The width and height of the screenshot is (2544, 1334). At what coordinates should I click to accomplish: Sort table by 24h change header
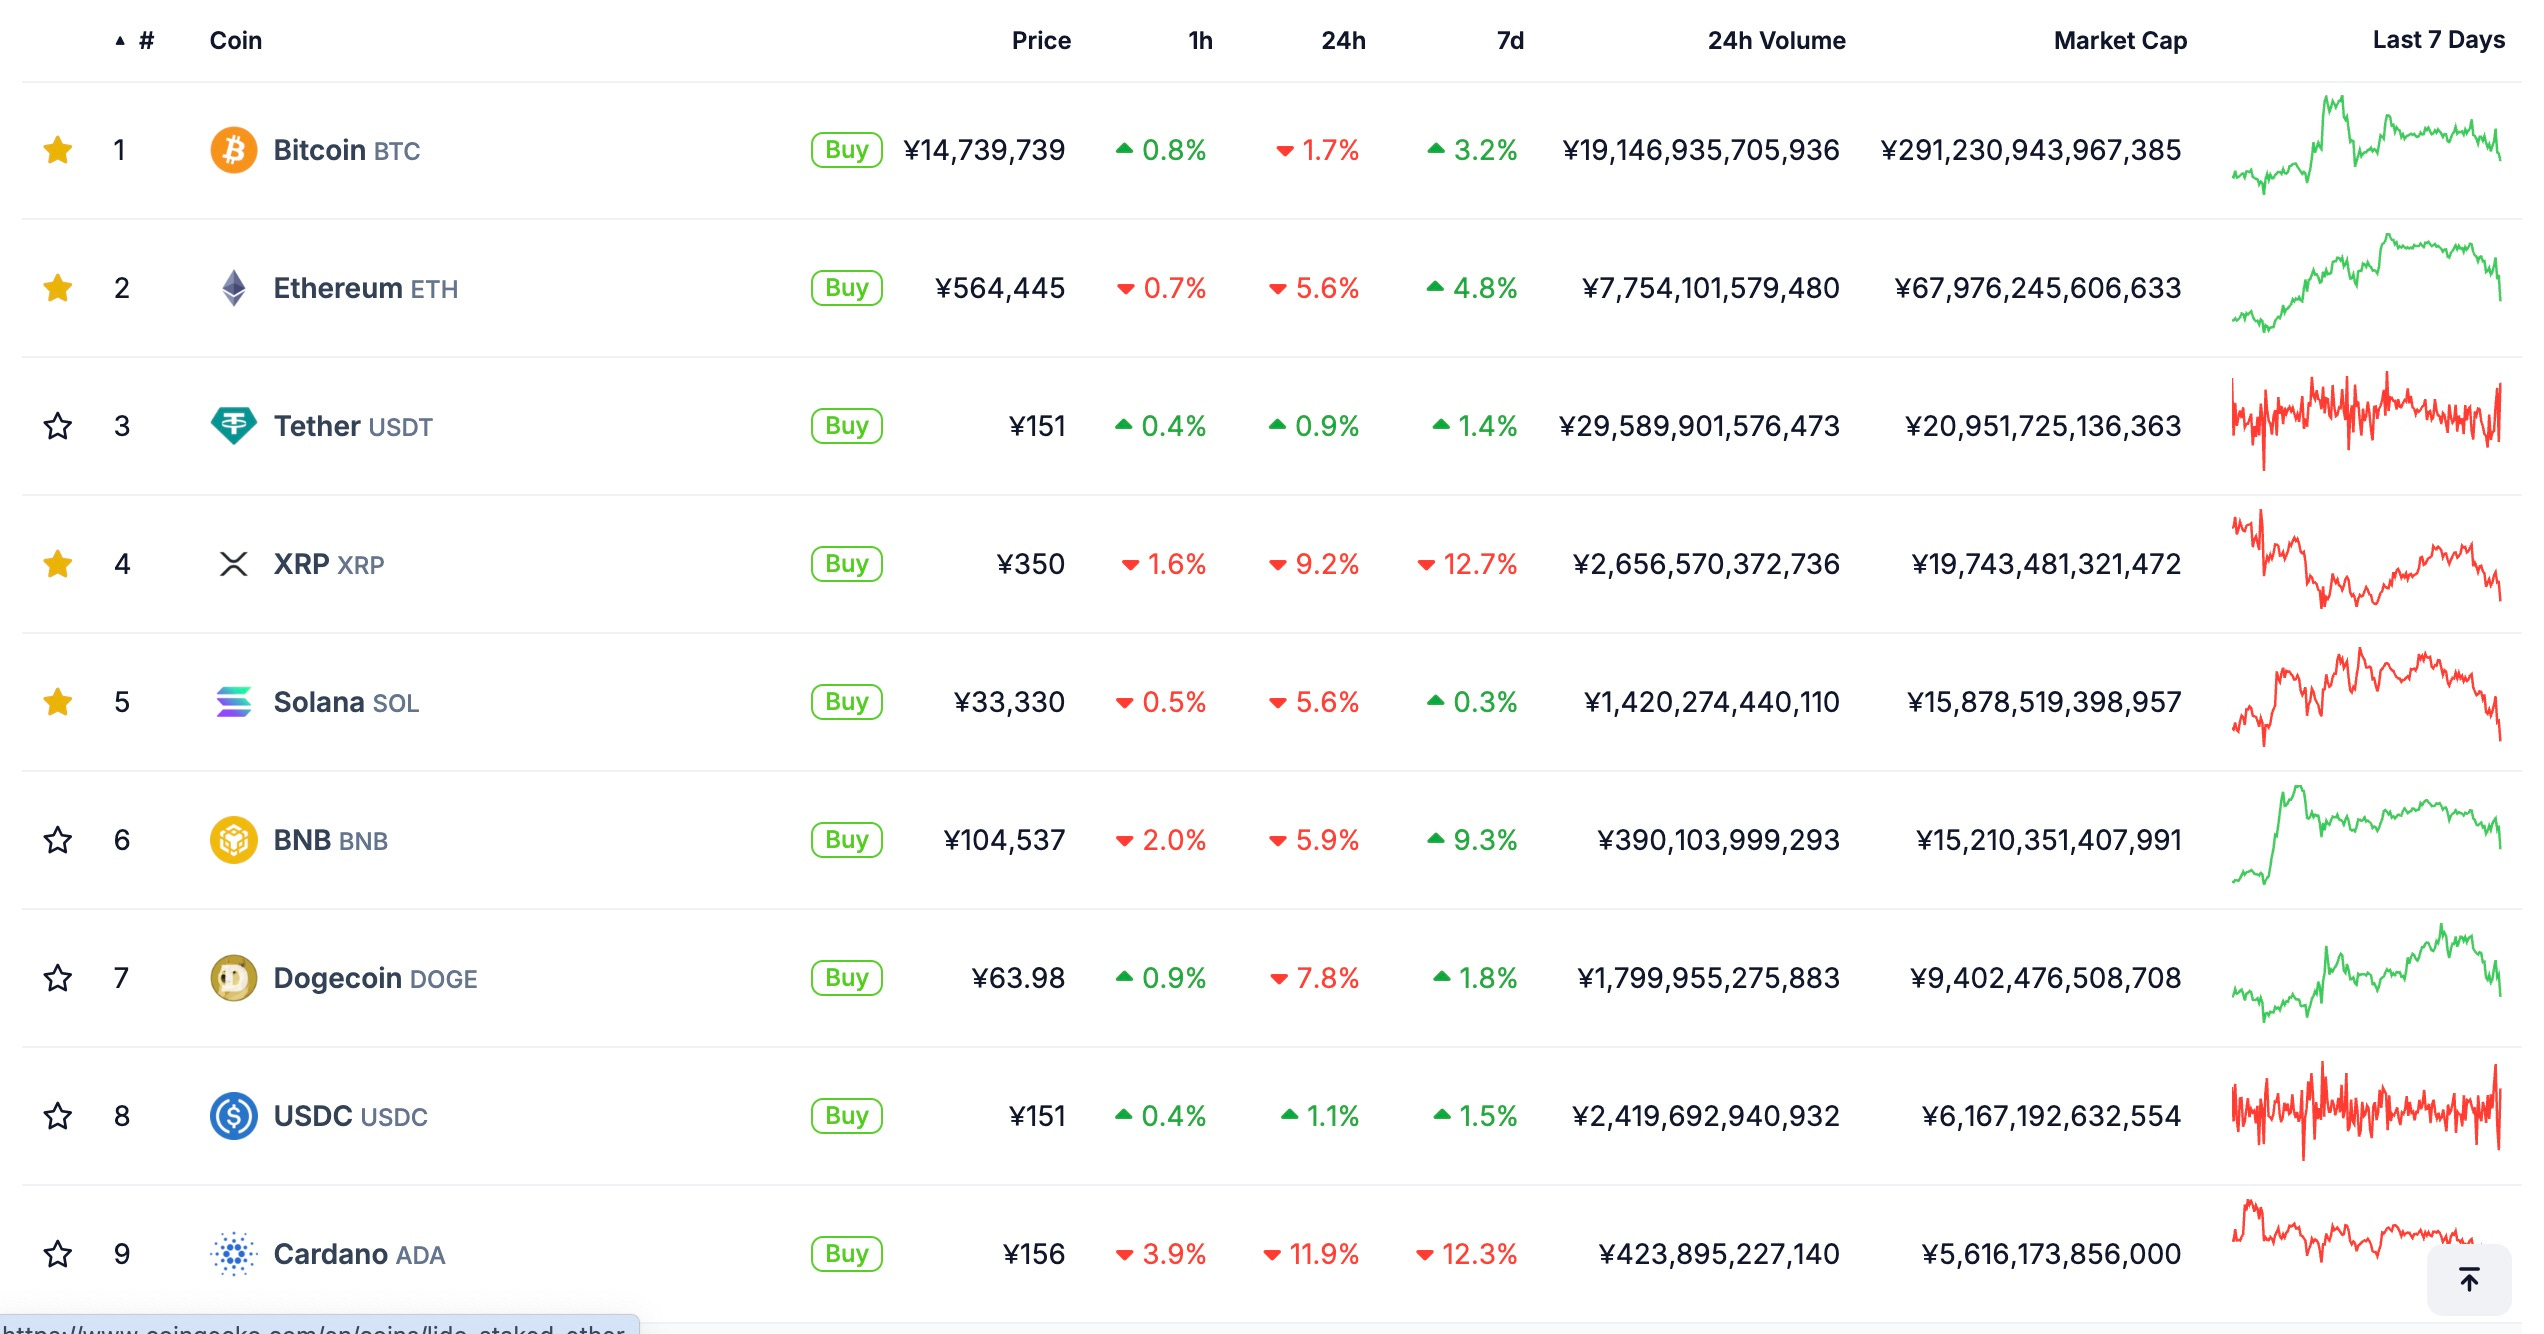tap(1343, 41)
